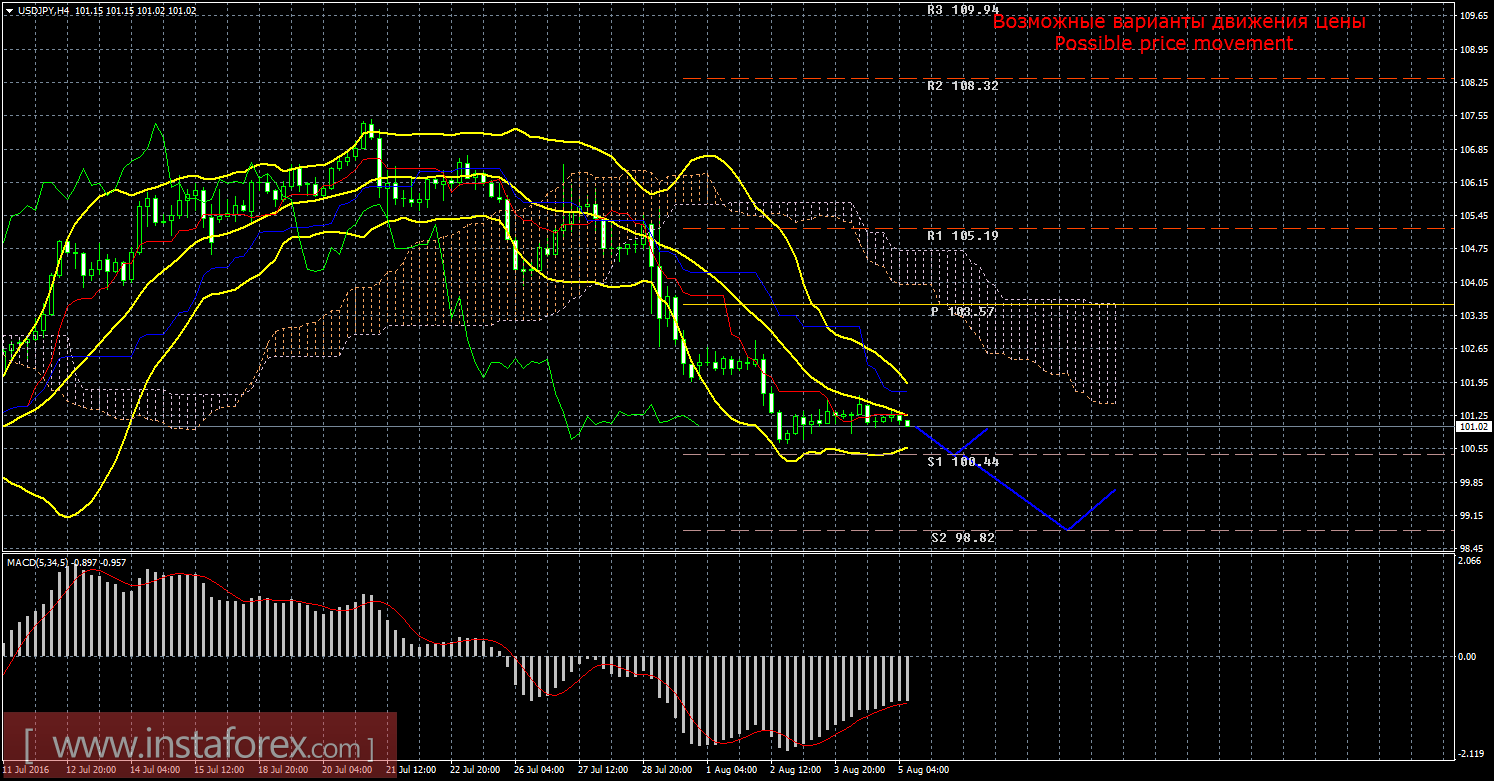Select the S1 100.44 support label
The height and width of the screenshot is (781, 1494).
(x=963, y=462)
